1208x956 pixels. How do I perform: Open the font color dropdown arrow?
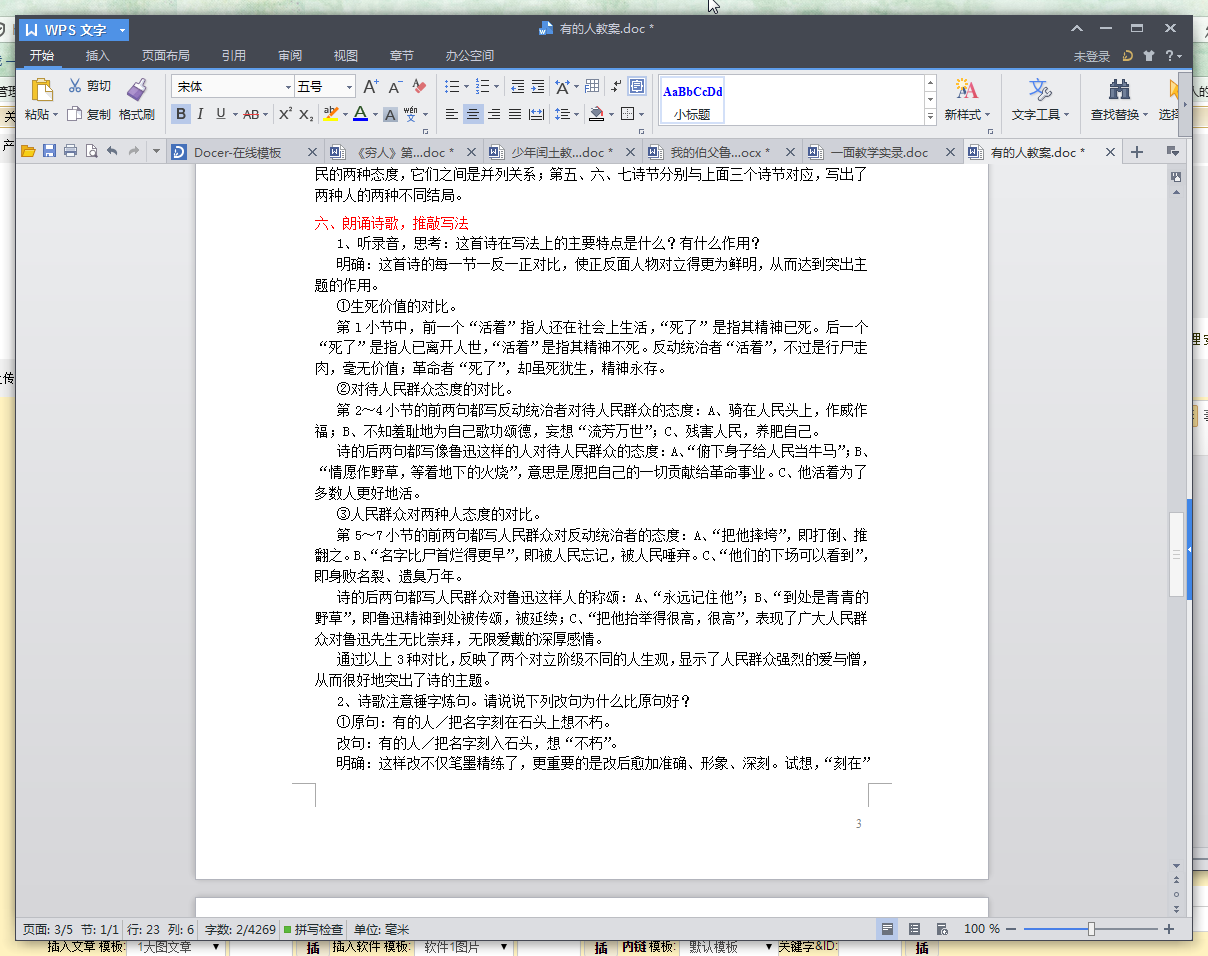pyautogui.click(x=373, y=115)
